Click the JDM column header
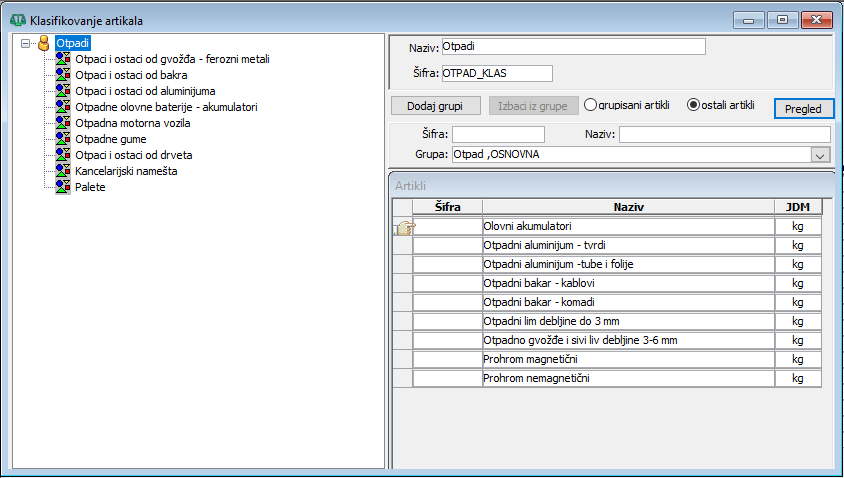The width and height of the screenshot is (844, 478). pos(798,207)
